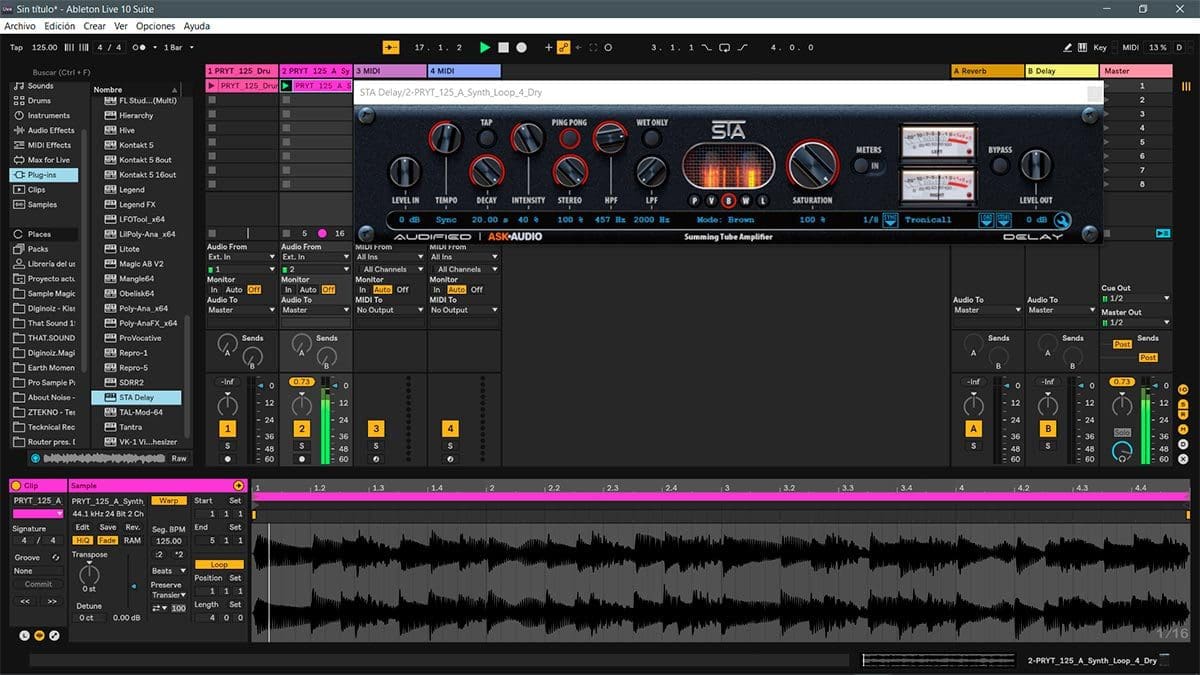This screenshot has height=675, width=1200.
Task: Select the V mode button in STA Delay
Action: [712, 200]
